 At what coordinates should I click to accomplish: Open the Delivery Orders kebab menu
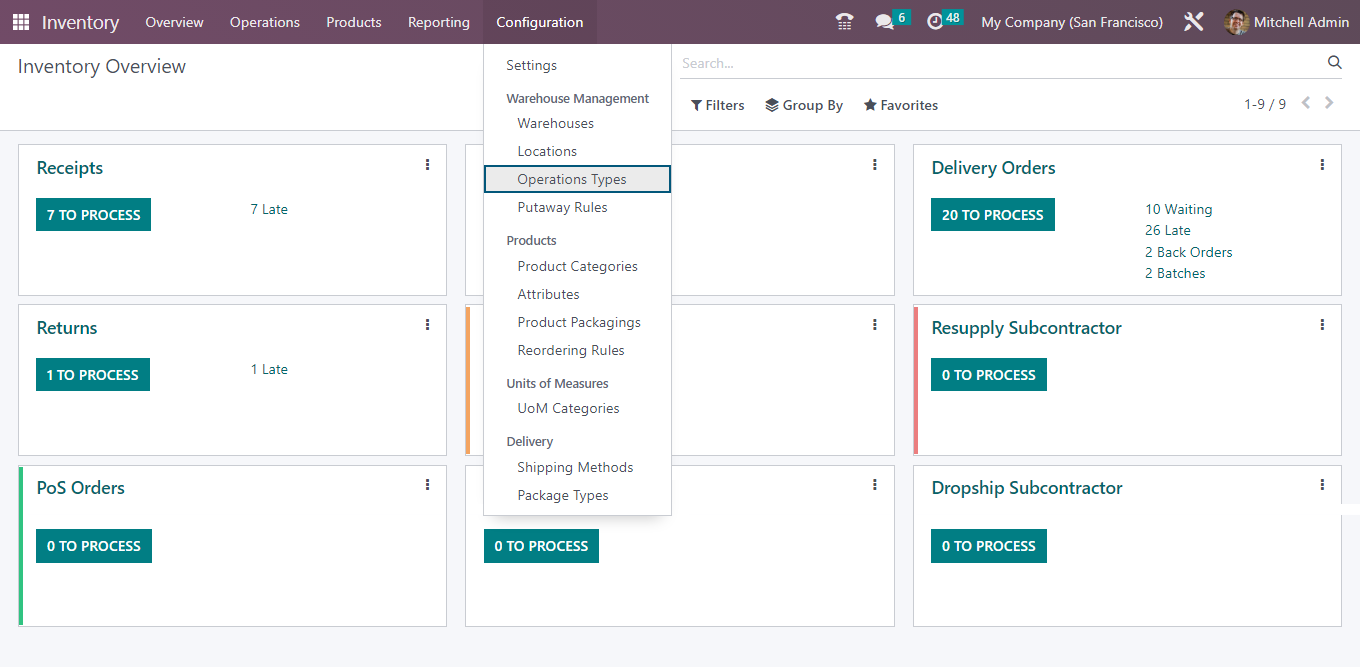[1322, 164]
